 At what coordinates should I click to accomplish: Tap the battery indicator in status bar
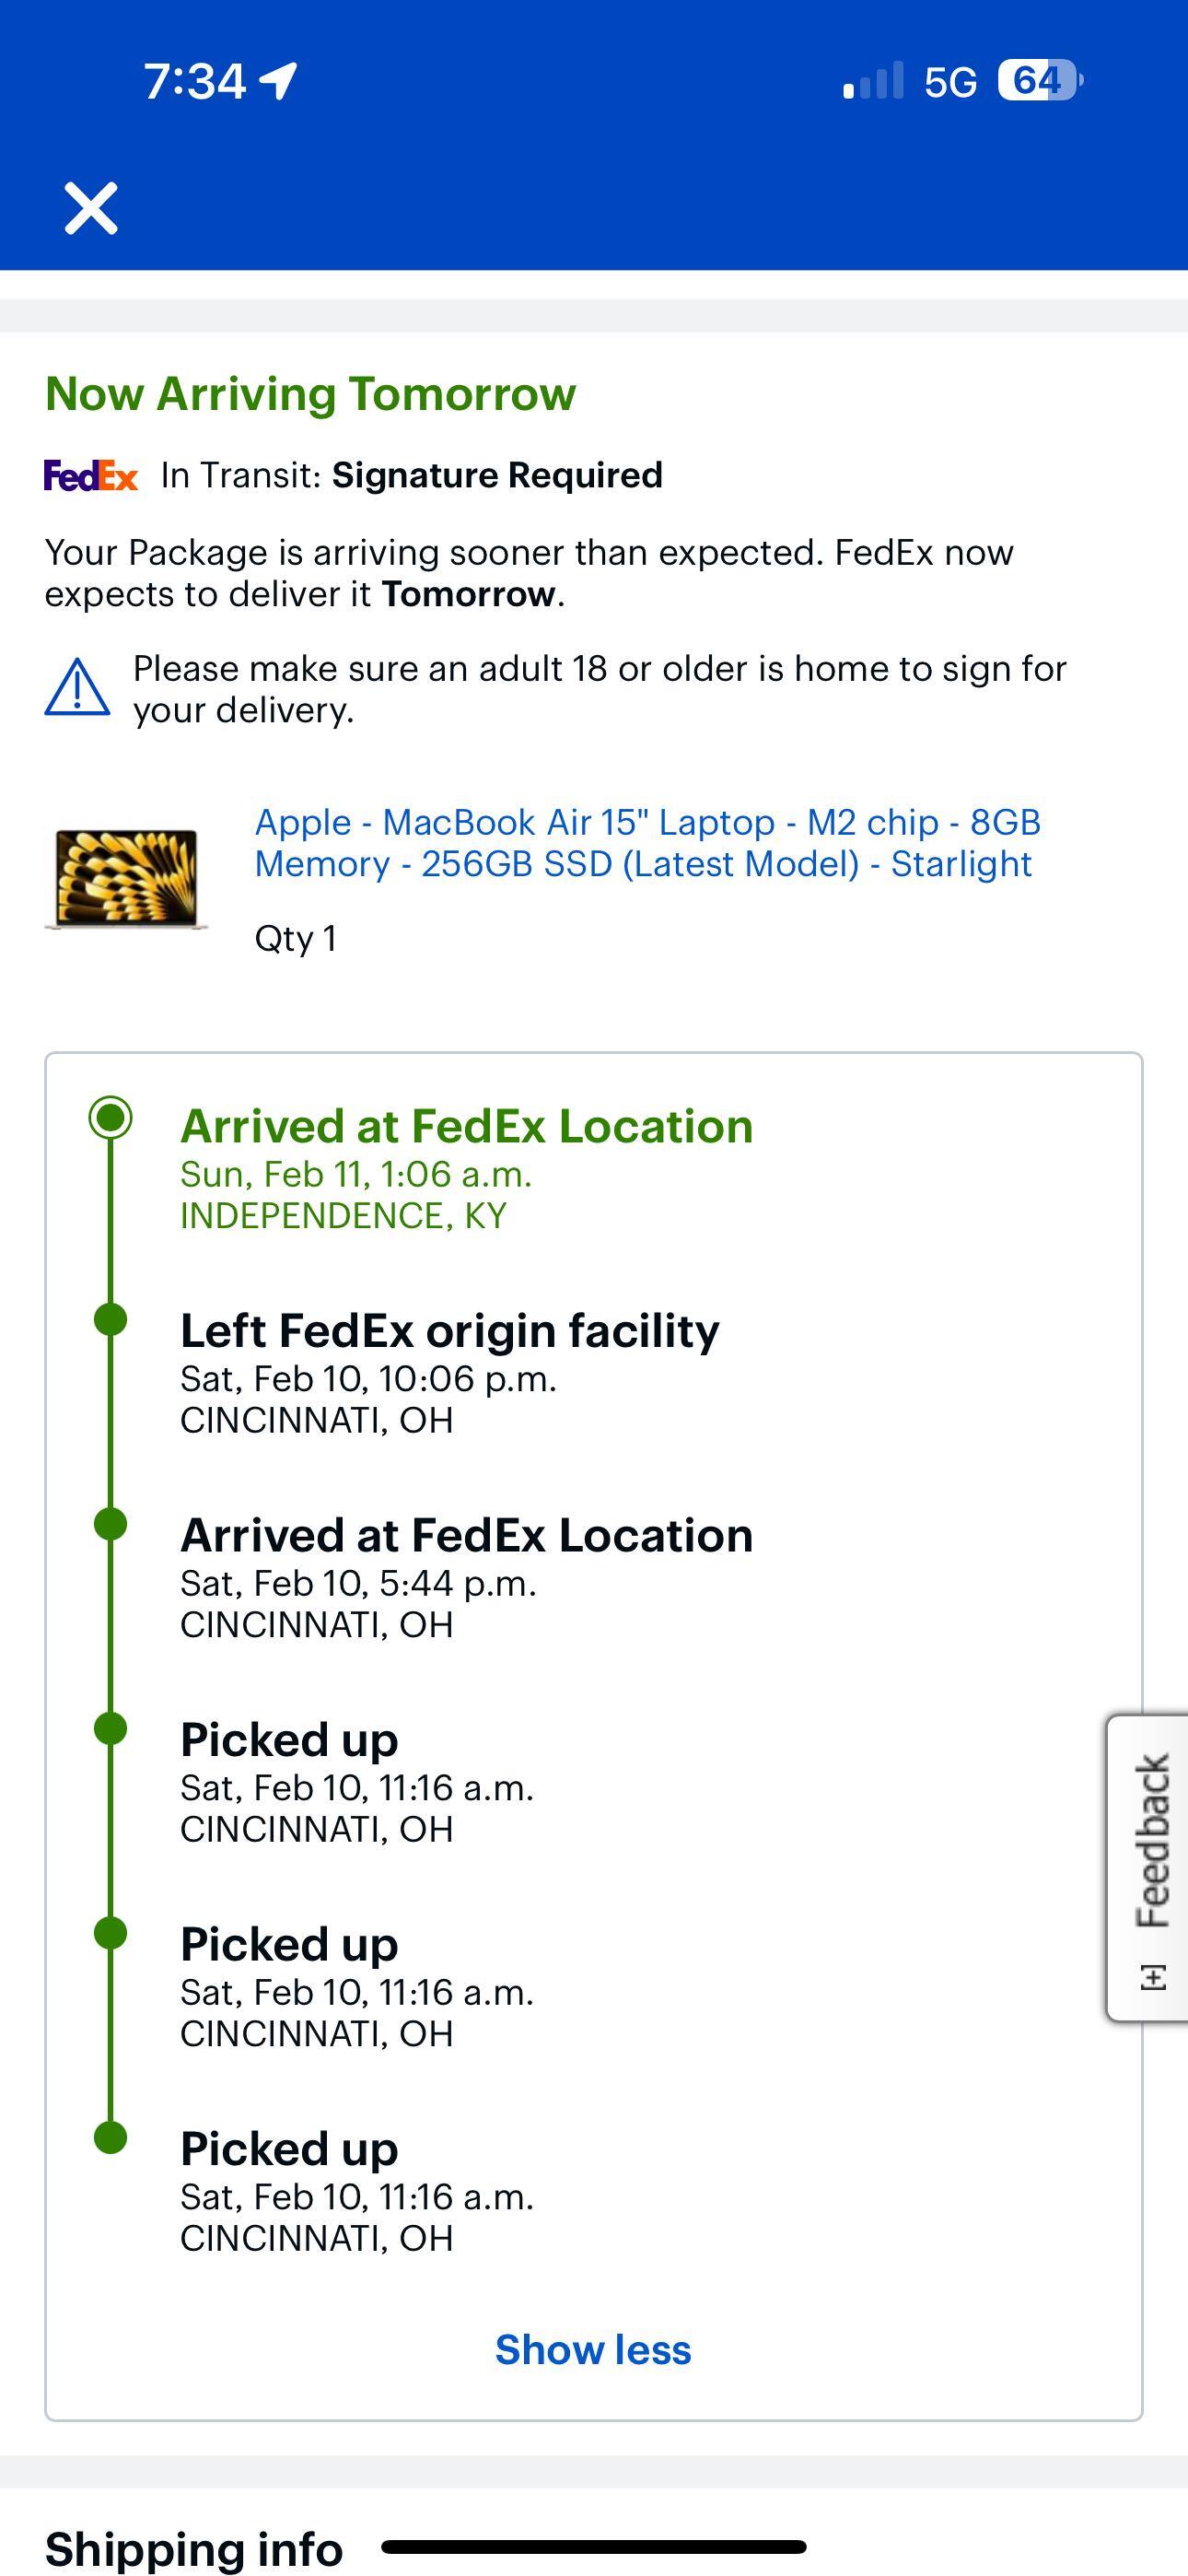[x=1039, y=81]
